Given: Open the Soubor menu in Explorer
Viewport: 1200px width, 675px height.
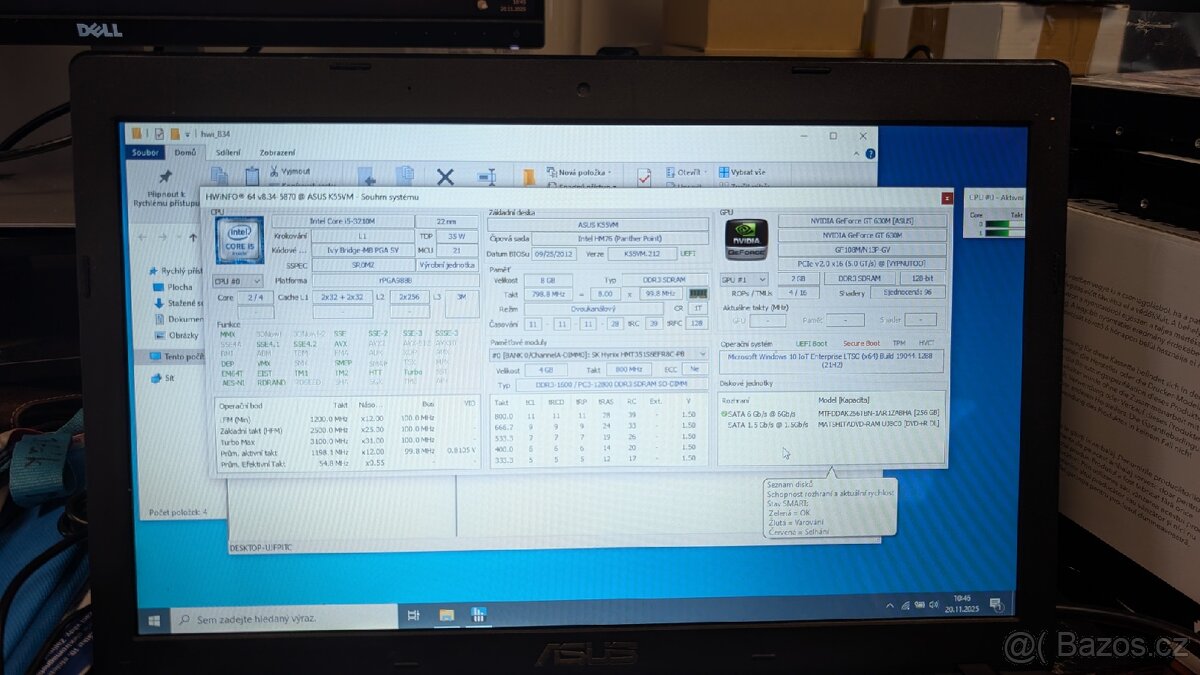Looking at the screenshot, I should 144,153.
